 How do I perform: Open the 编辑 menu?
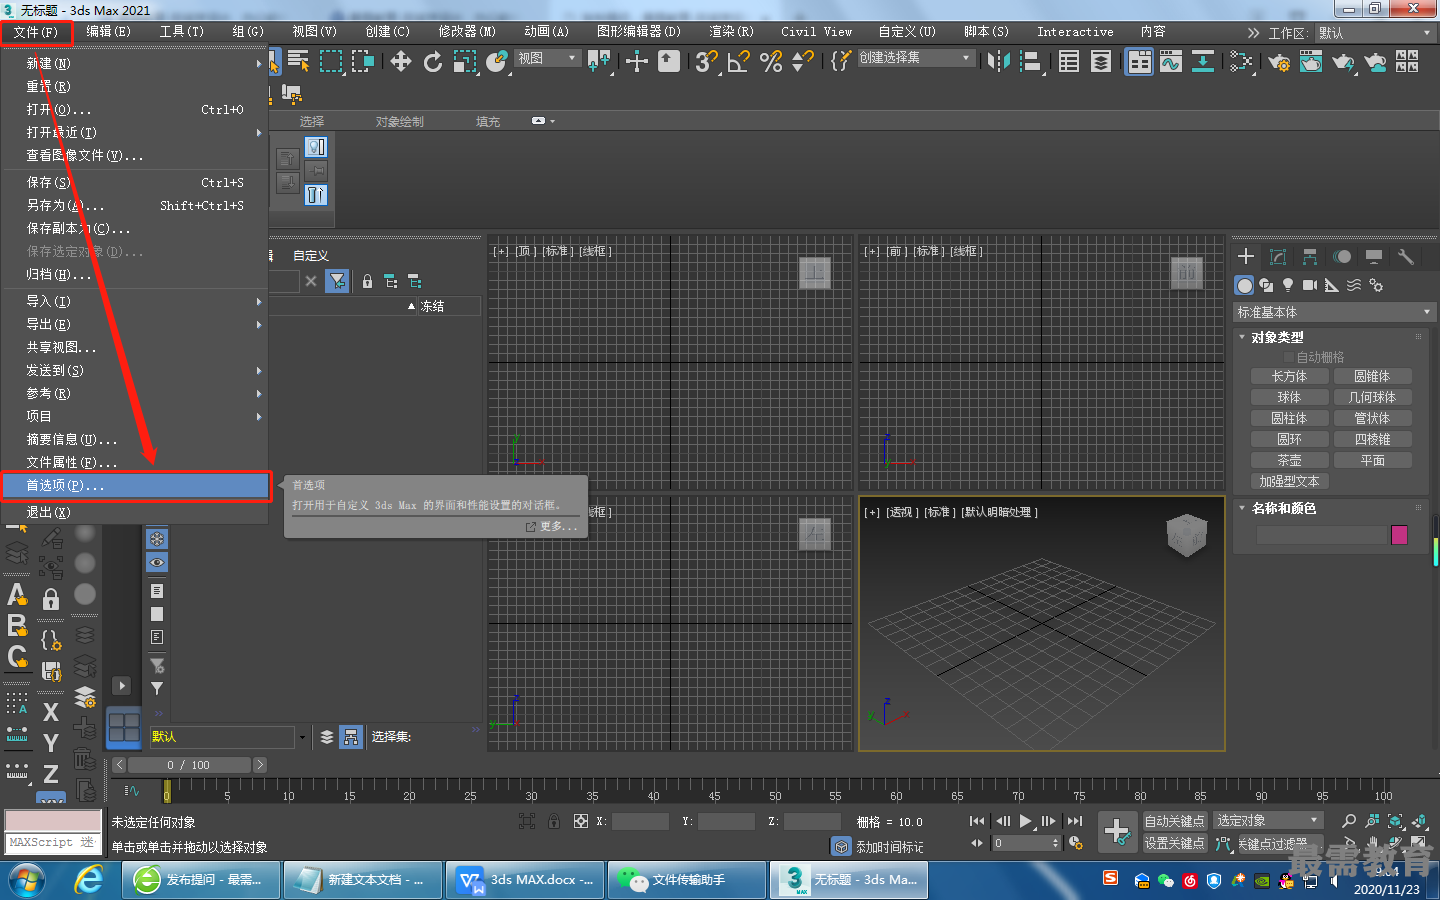[x=108, y=32]
